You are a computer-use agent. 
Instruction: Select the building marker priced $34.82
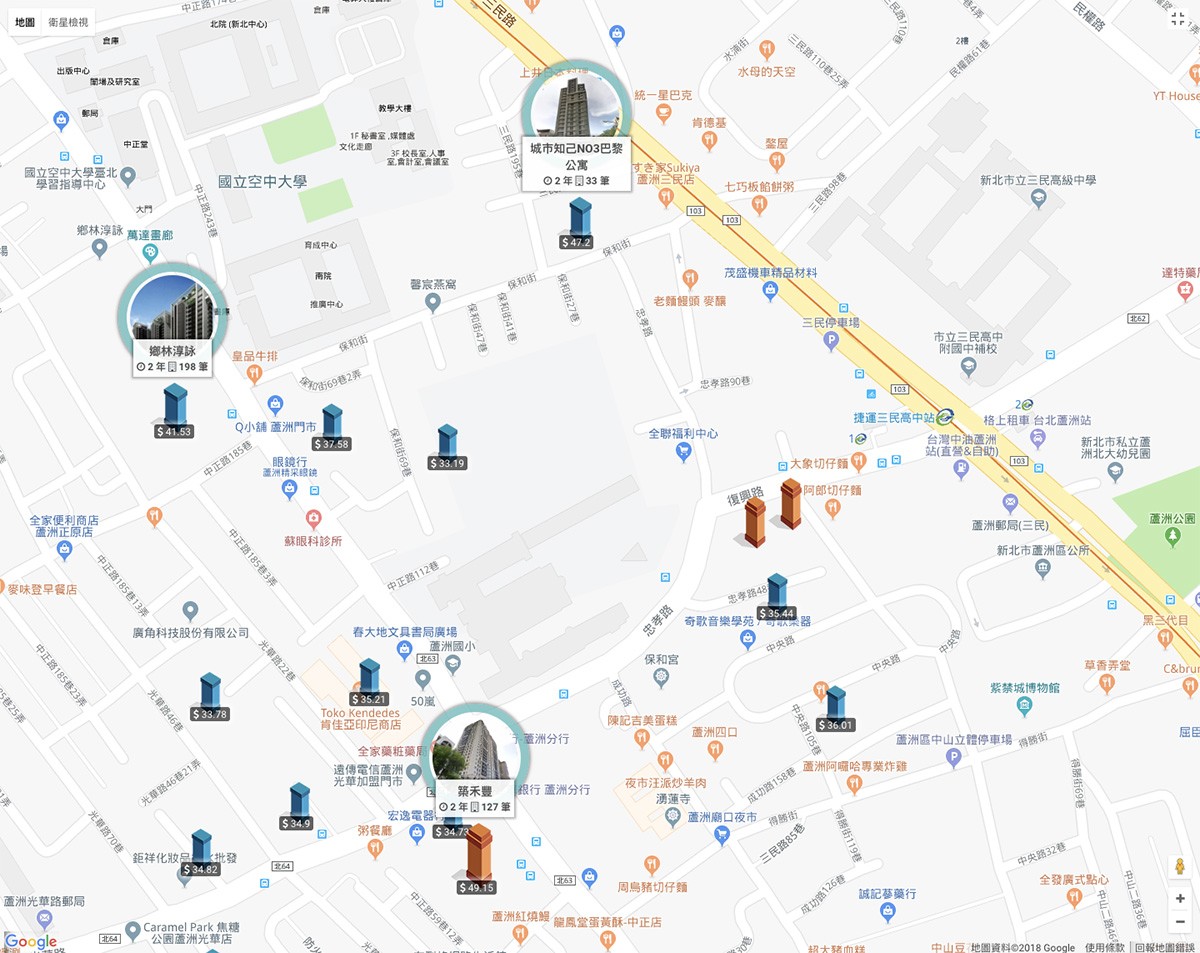click(x=201, y=853)
